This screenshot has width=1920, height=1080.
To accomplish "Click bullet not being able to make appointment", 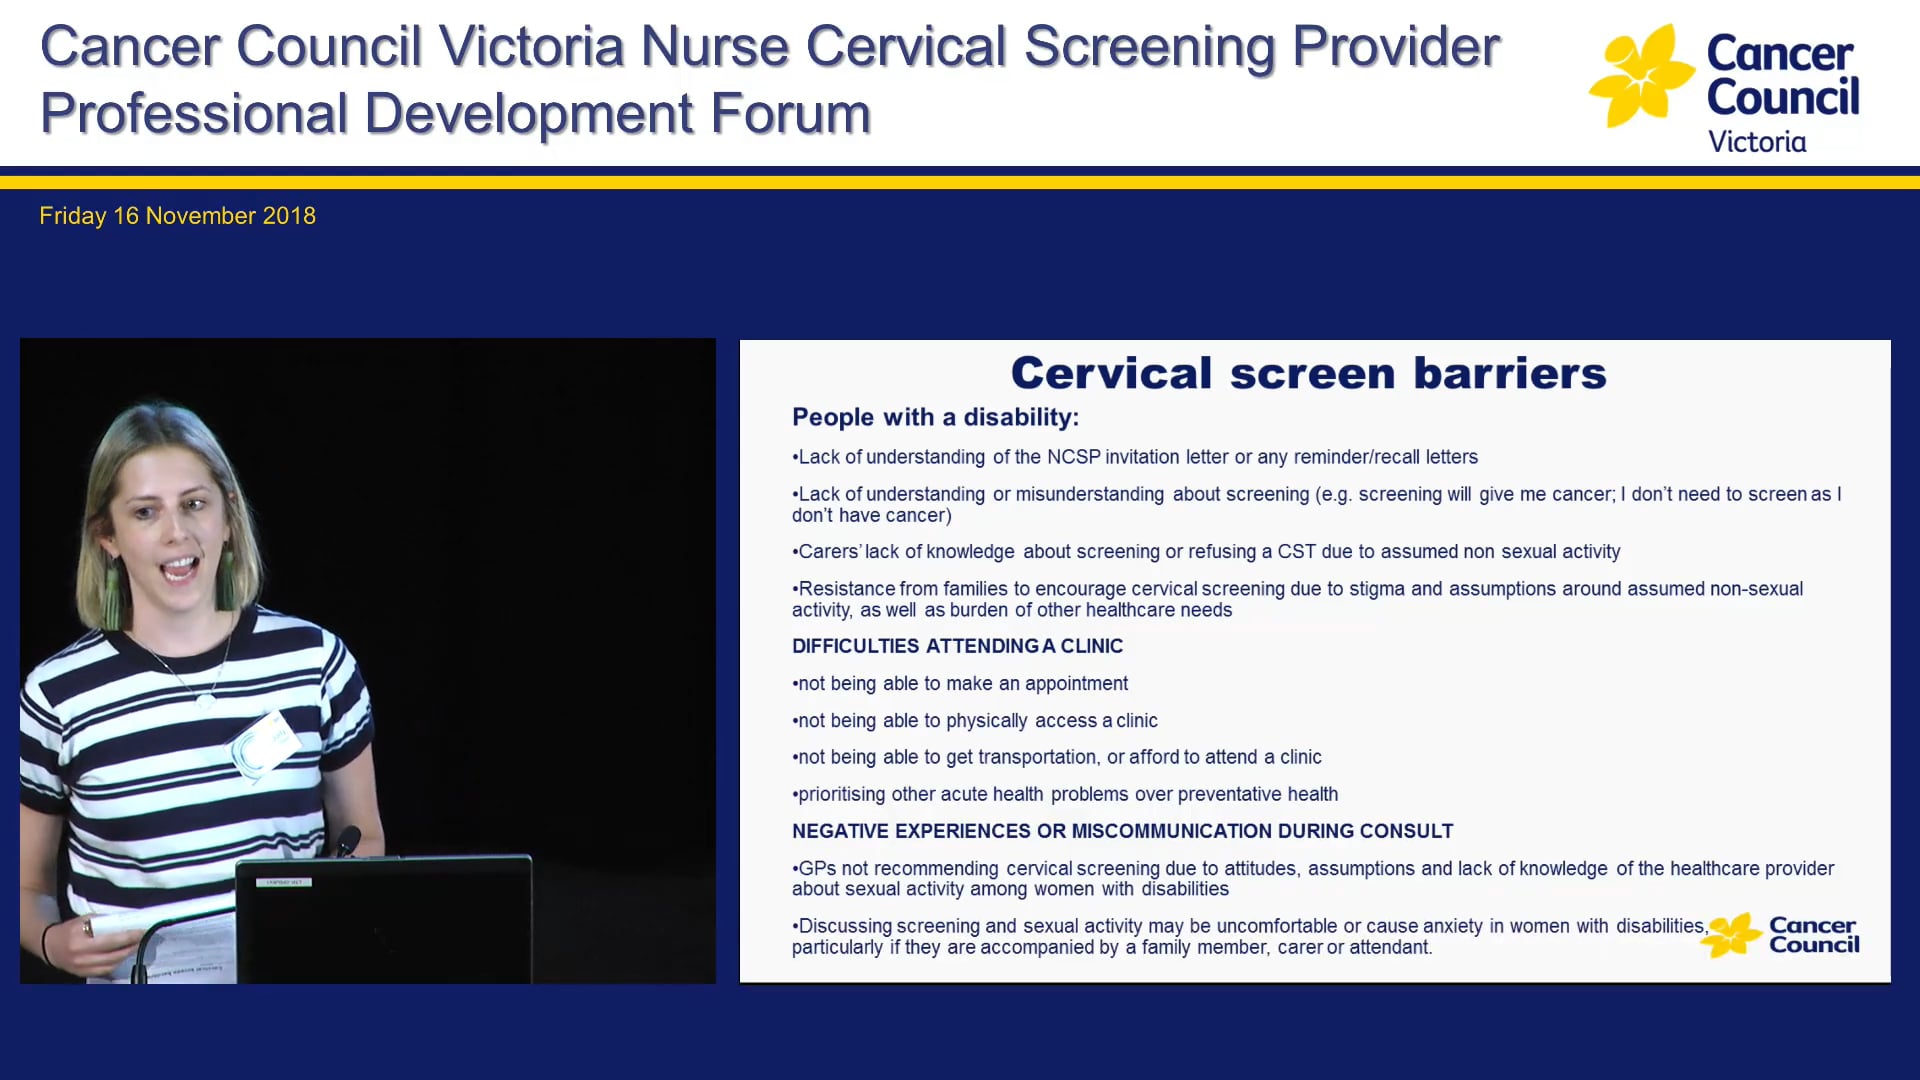I will [960, 683].
